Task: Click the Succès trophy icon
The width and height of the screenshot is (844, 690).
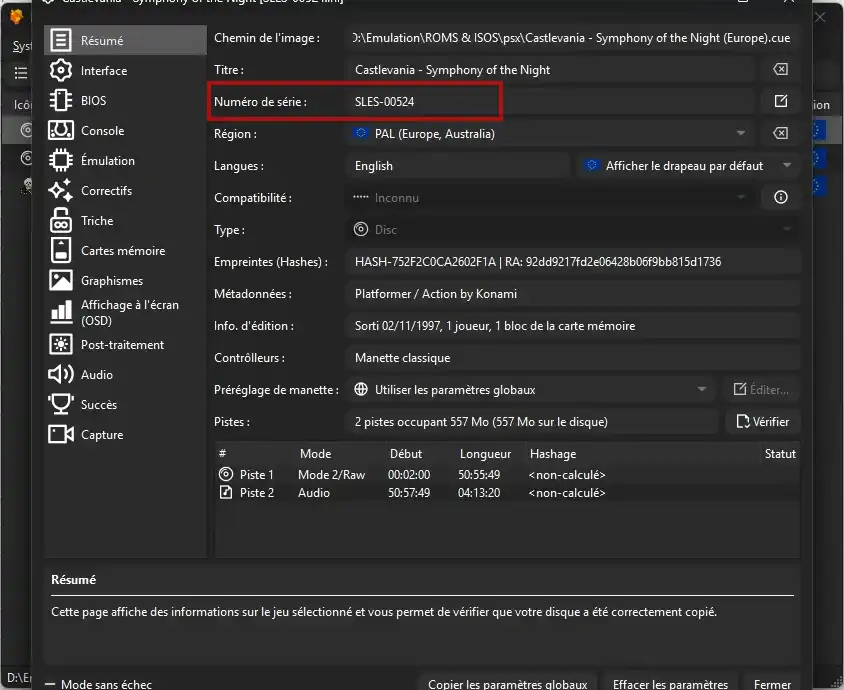Action: tap(61, 404)
